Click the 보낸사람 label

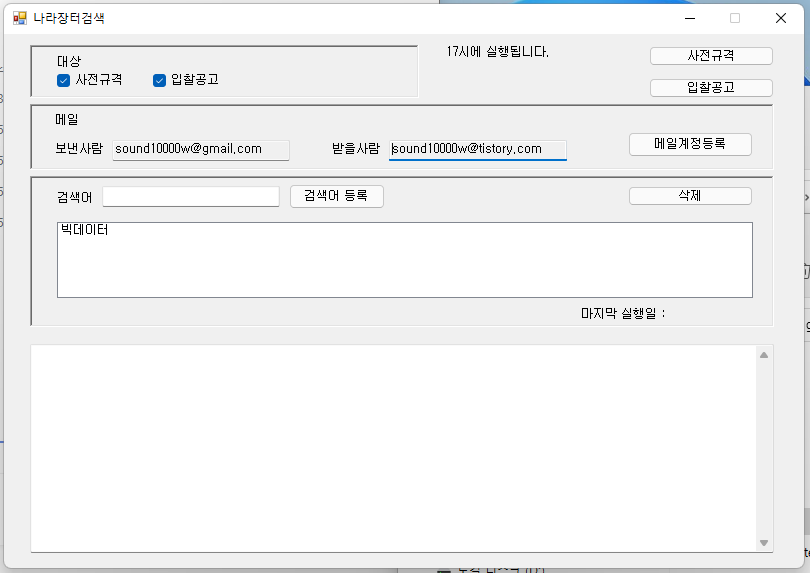pyautogui.click(x=79, y=149)
